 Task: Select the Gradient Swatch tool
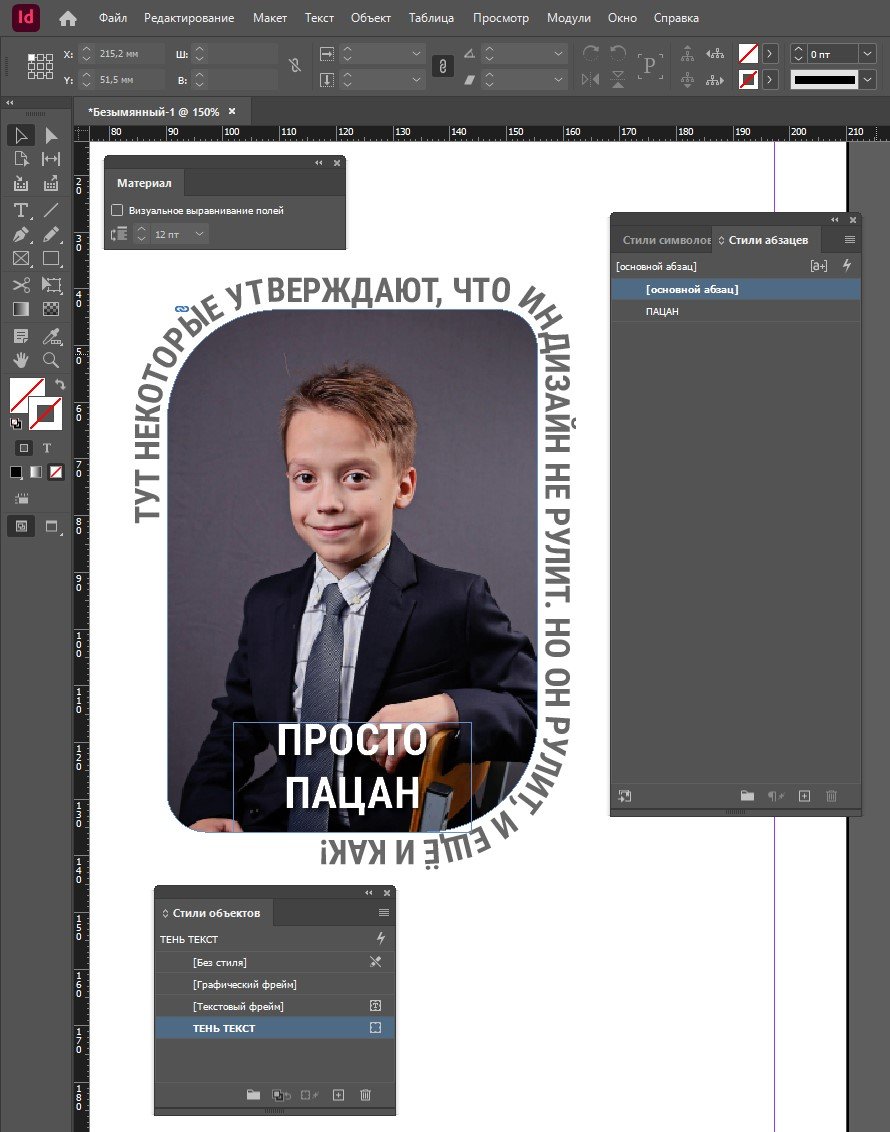click(21, 309)
